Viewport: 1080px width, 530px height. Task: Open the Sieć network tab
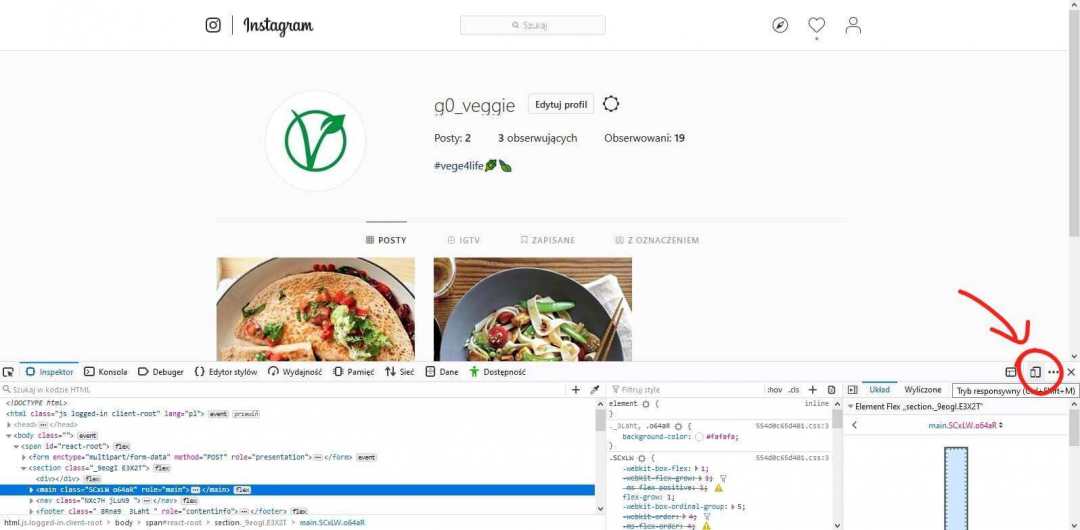399,372
